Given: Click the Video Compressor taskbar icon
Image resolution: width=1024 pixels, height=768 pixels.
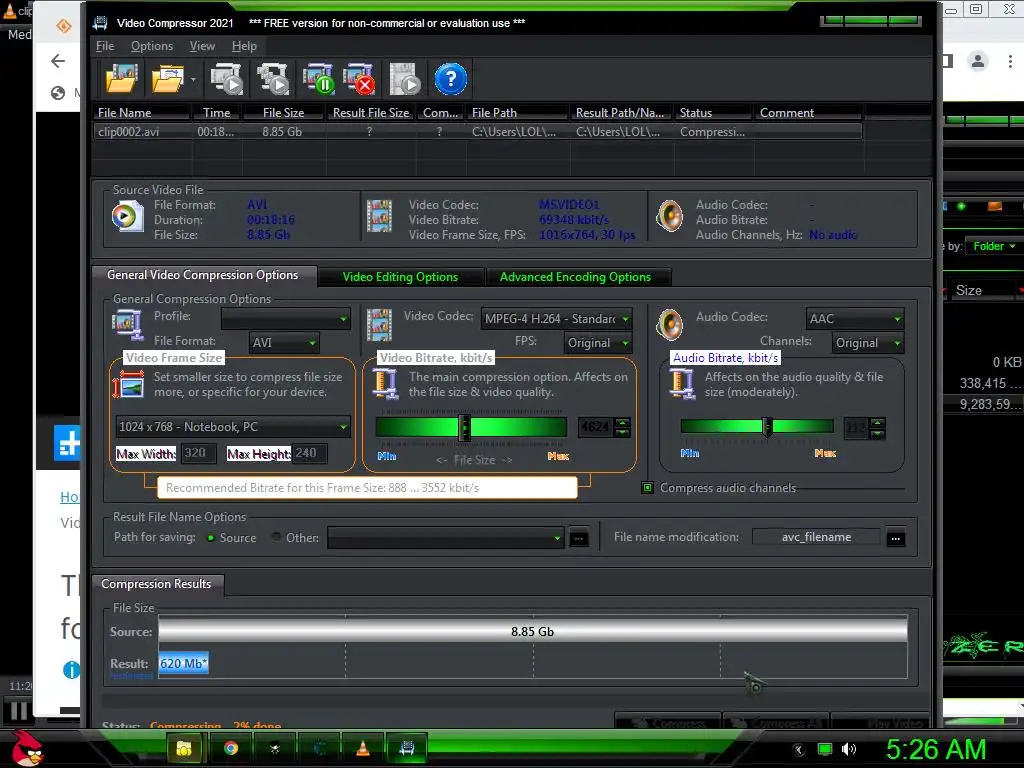Looking at the screenshot, I should coord(406,748).
